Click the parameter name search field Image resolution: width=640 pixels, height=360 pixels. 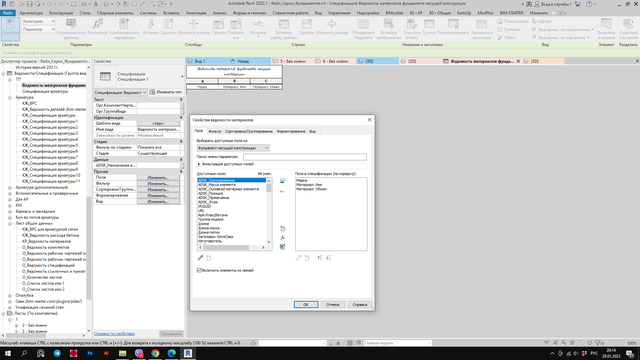coord(305,157)
